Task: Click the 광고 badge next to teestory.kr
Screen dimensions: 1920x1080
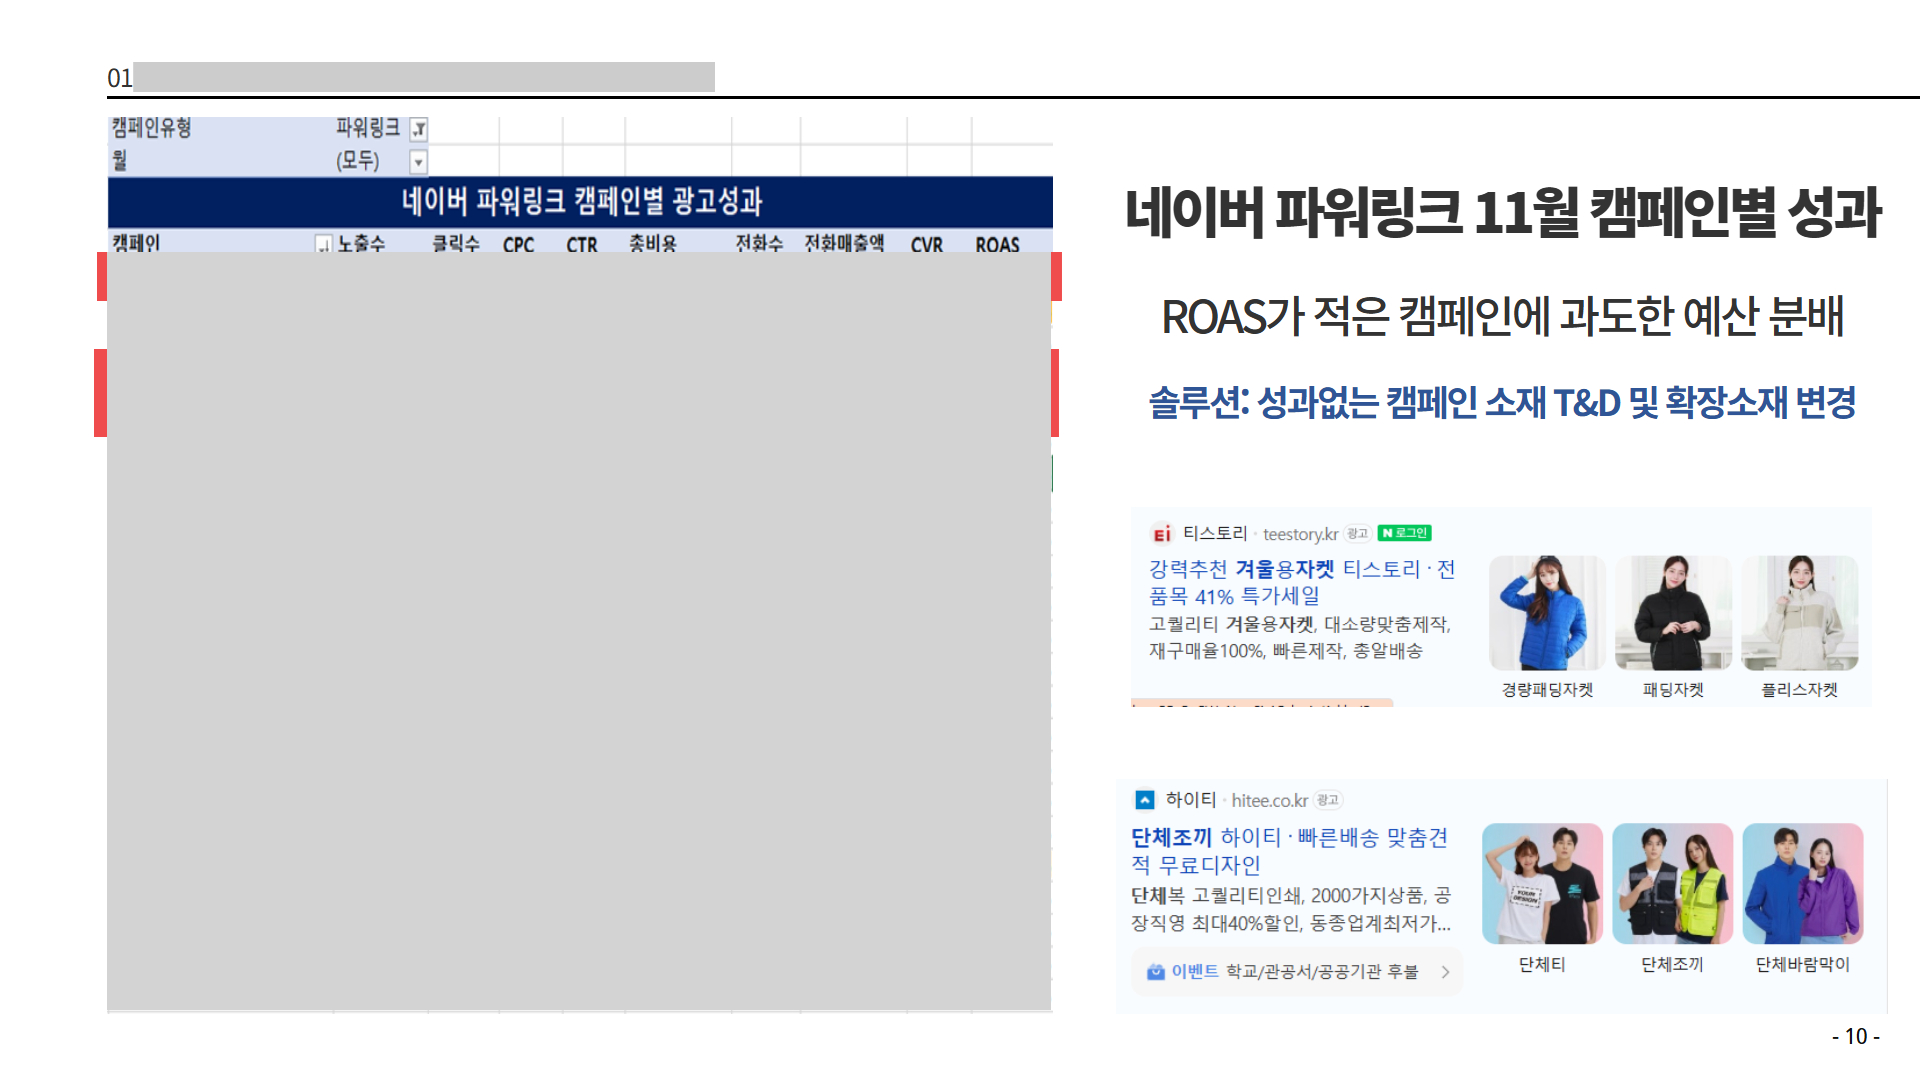Action: pos(1357,534)
